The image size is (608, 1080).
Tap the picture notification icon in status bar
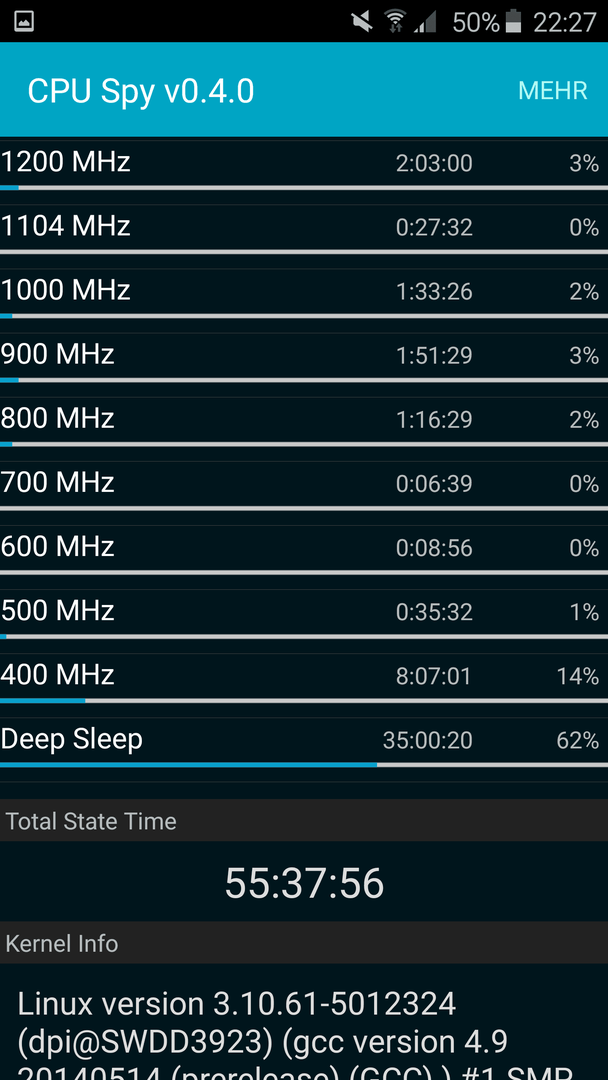(x=23, y=21)
